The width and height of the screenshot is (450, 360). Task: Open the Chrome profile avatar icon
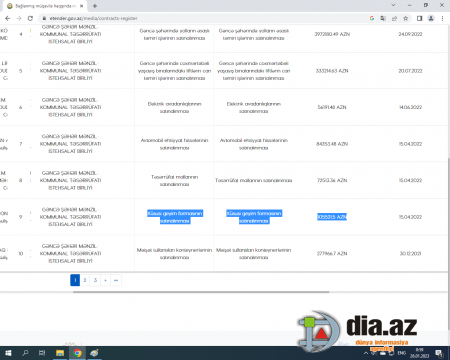coord(431,18)
